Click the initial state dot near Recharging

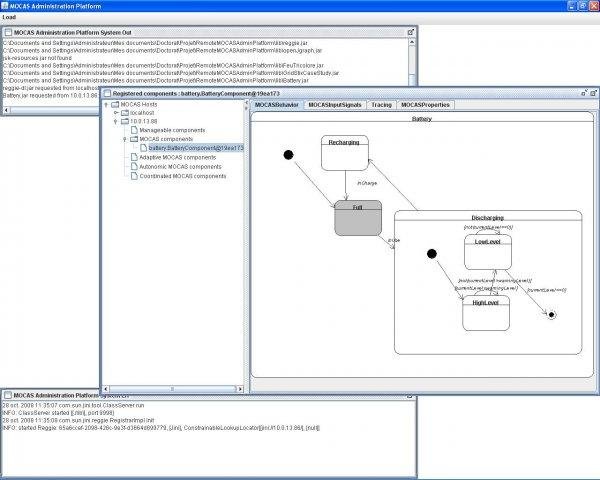(289, 155)
